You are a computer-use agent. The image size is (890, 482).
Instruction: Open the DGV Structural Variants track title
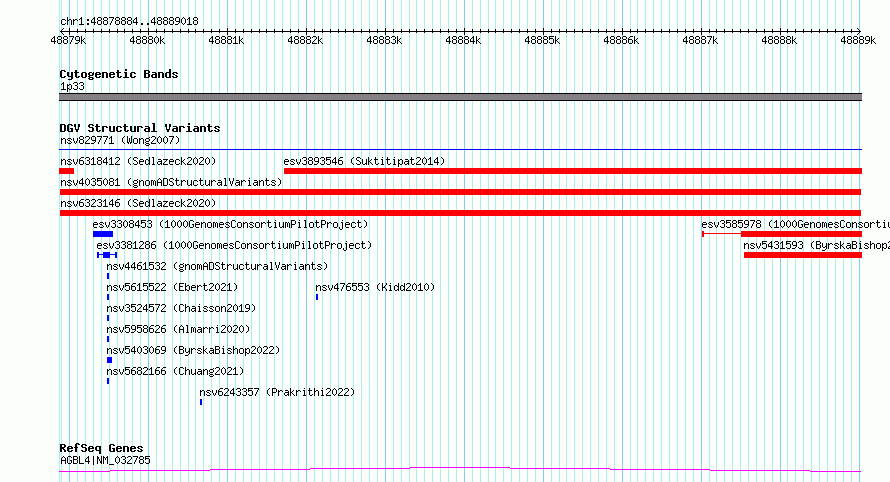(x=140, y=128)
